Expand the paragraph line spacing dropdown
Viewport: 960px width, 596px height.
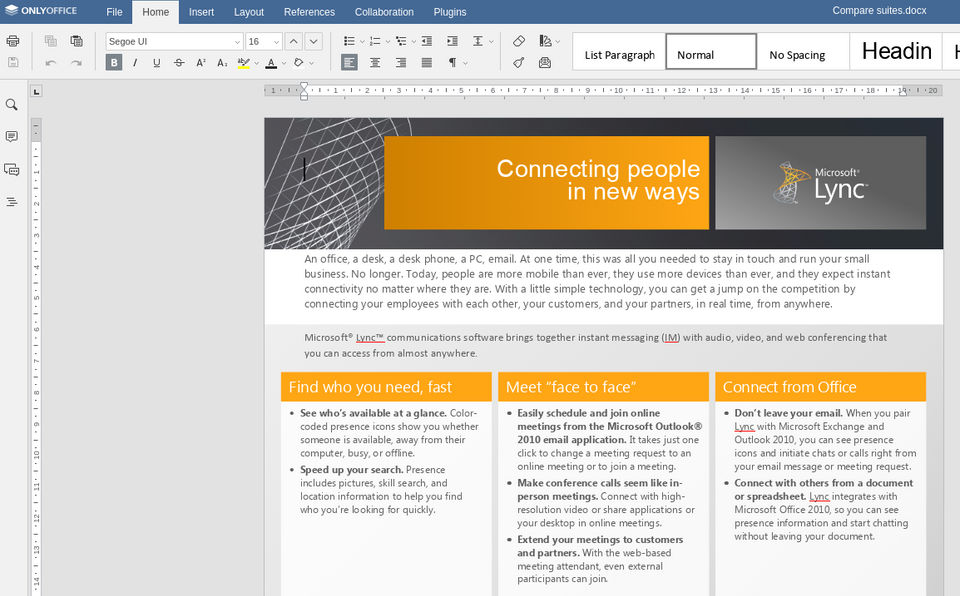click(x=482, y=41)
